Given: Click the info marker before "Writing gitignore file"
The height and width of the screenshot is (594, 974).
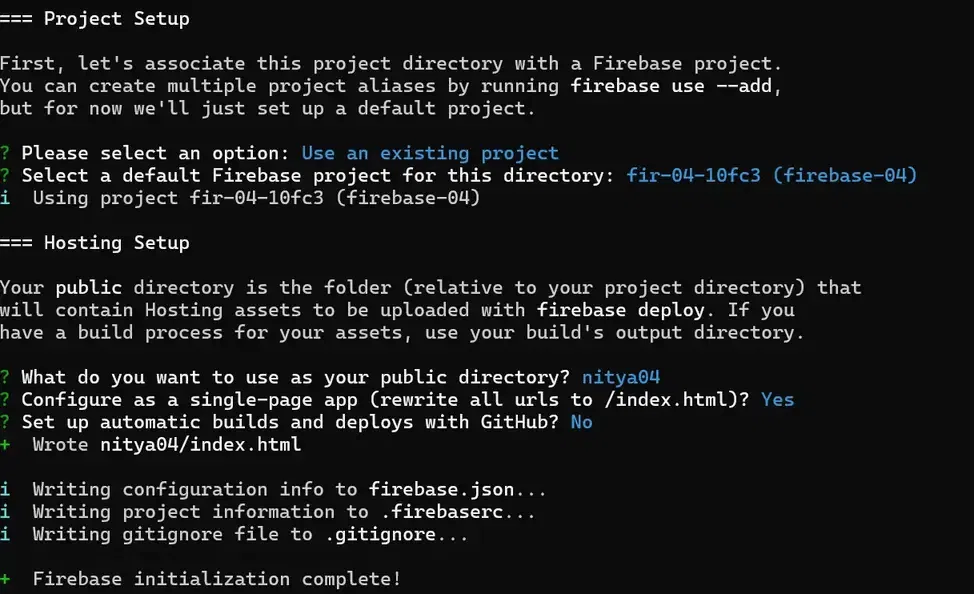Looking at the screenshot, I should (x=5, y=534).
